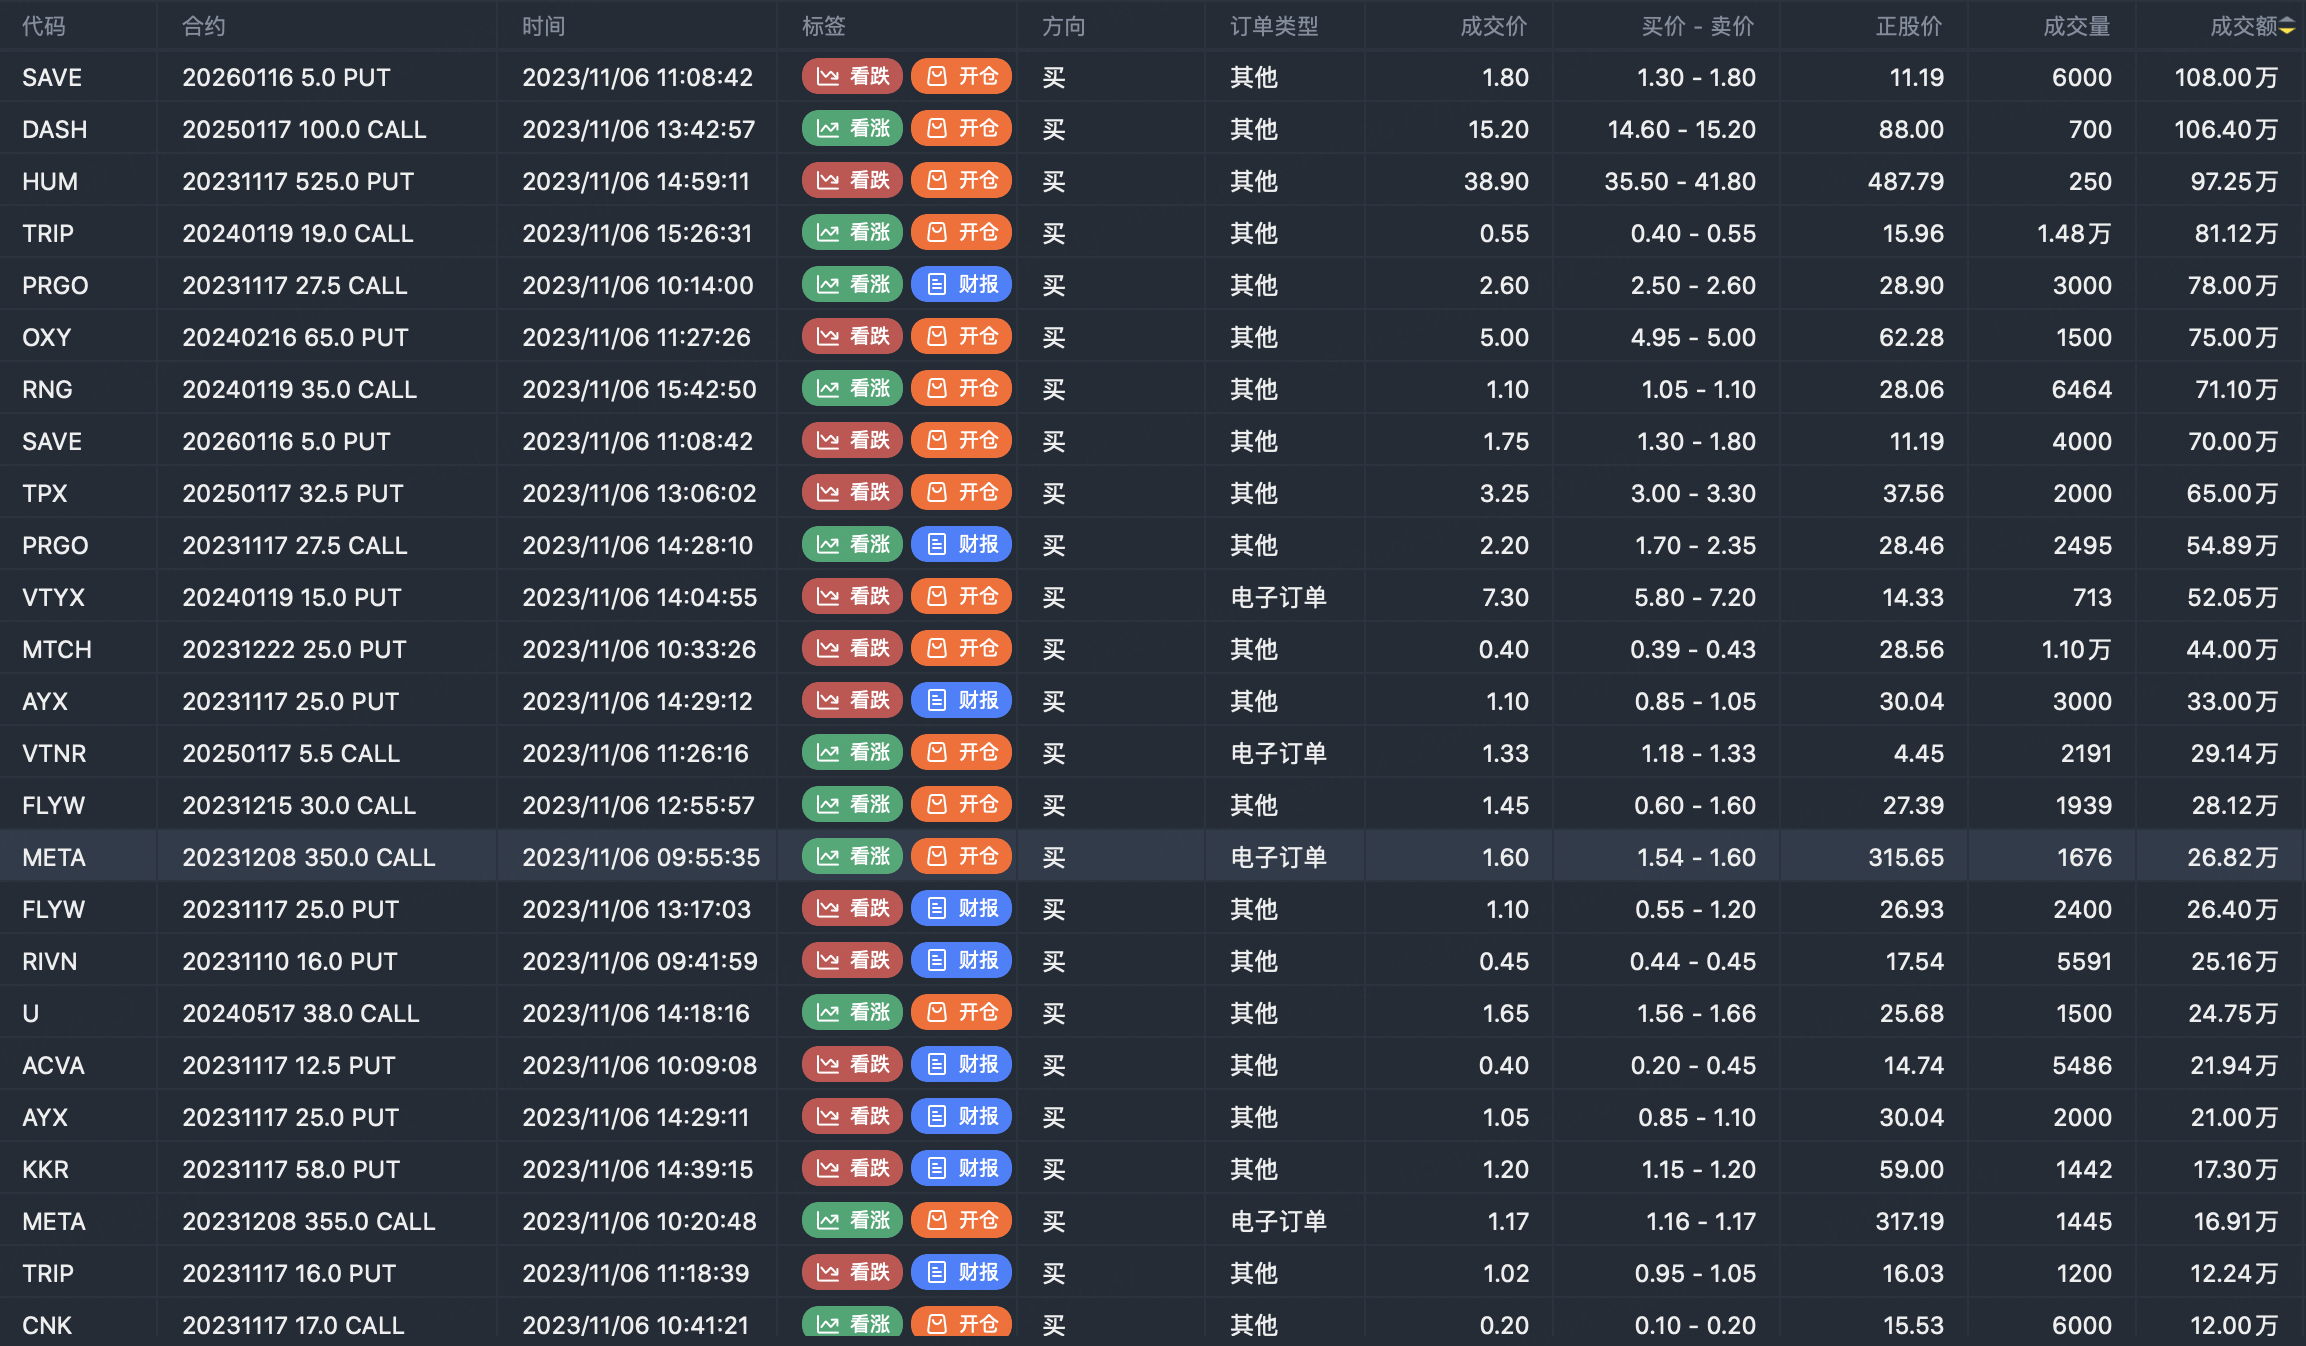The image size is (2306, 1346).
Task: Click time 2023/11/06 15:42:50
Action: tap(639, 389)
